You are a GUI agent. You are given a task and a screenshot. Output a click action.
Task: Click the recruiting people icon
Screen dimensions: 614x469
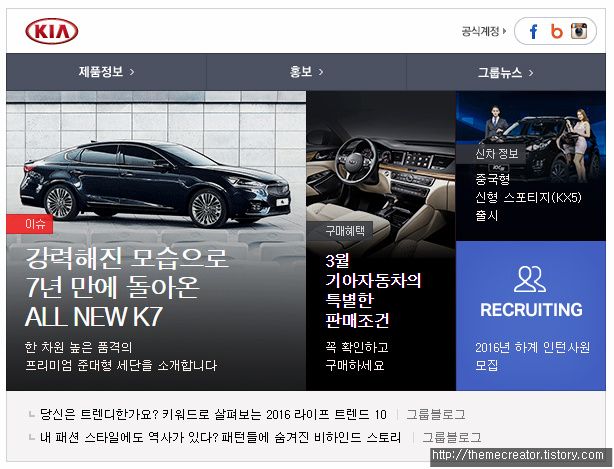(530, 279)
